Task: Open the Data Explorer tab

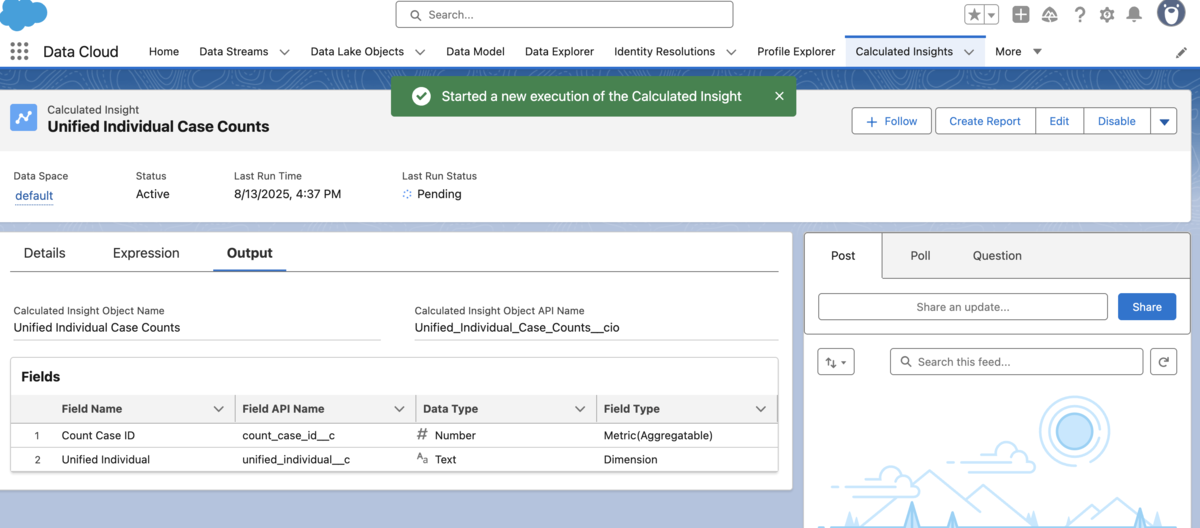Action: pos(559,52)
